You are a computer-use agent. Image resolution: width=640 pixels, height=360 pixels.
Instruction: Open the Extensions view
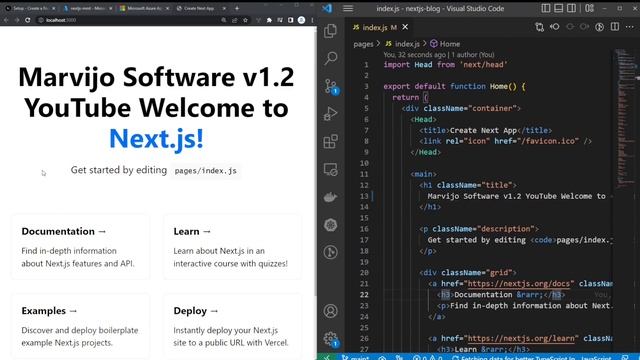tap(331, 142)
